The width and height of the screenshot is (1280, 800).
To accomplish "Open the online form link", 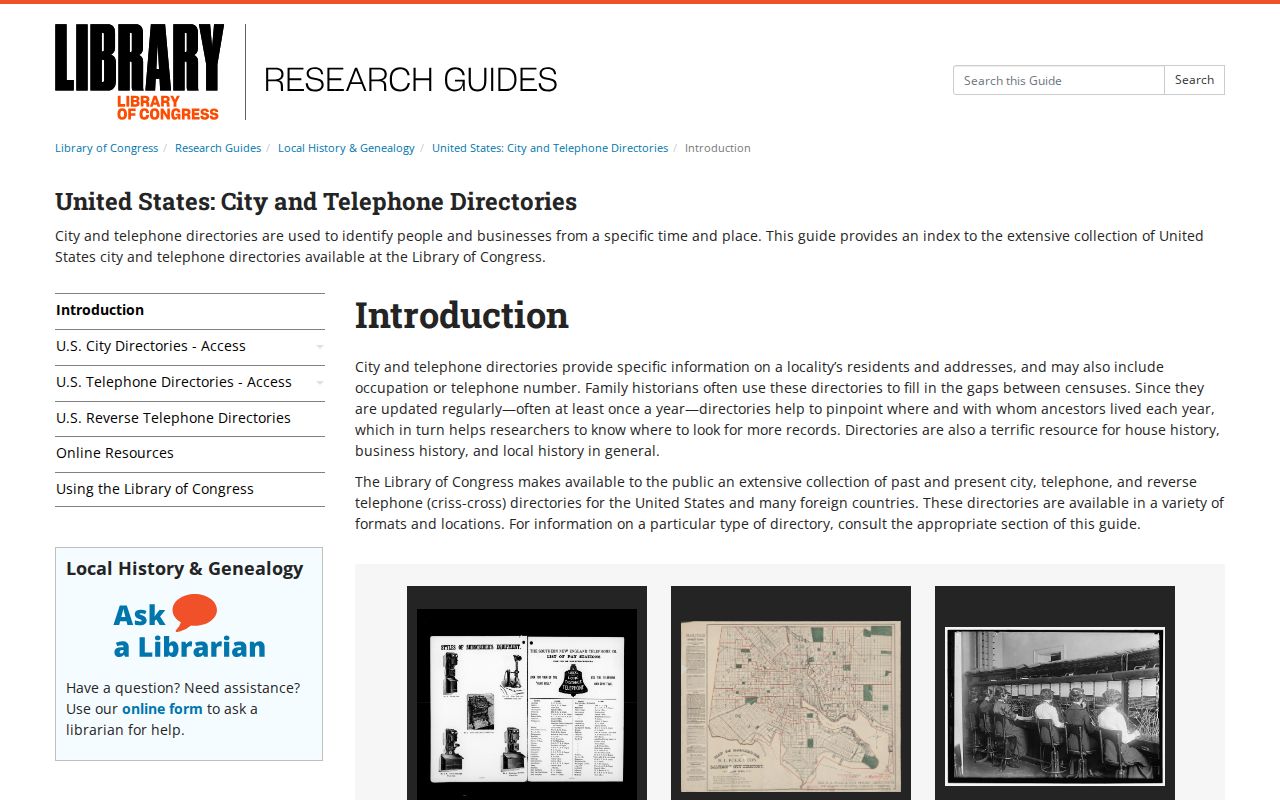I will pos(162,709).
